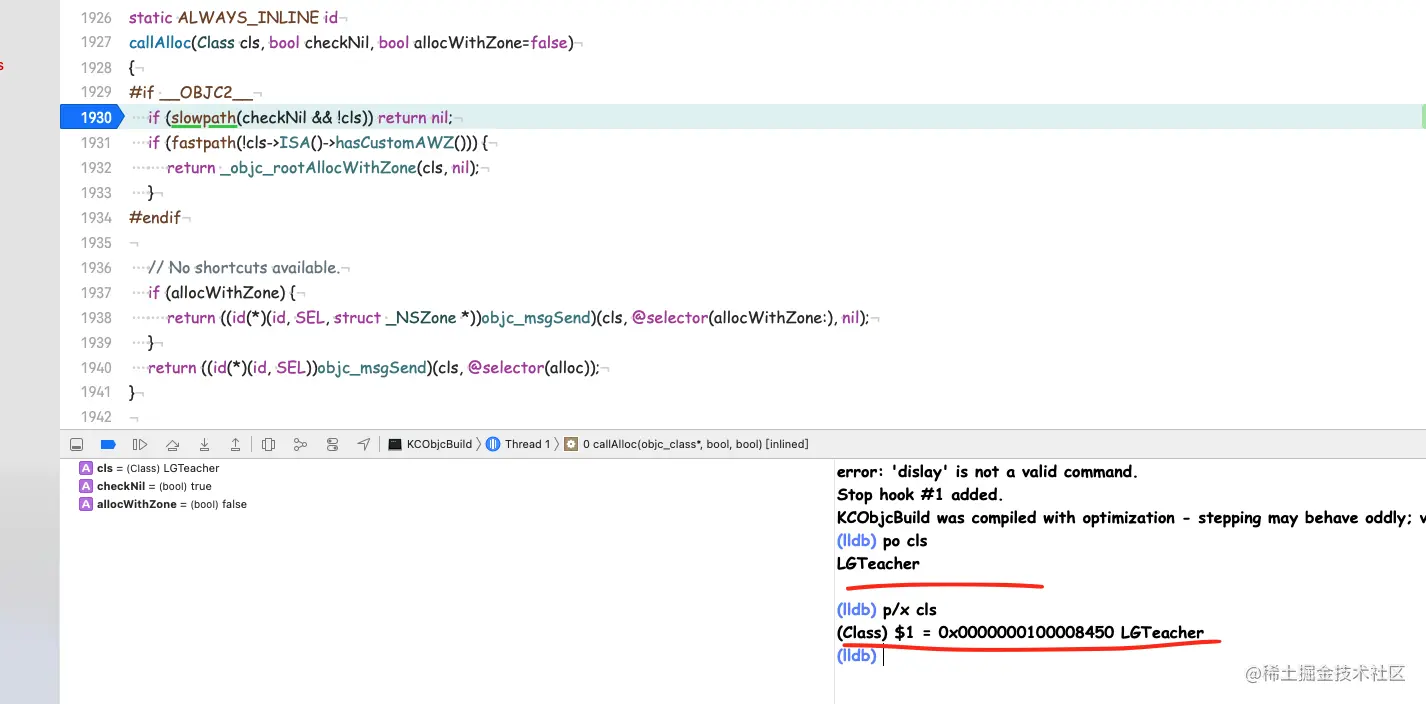Open the Thread 1 jump bar selector

click(518, 444)
